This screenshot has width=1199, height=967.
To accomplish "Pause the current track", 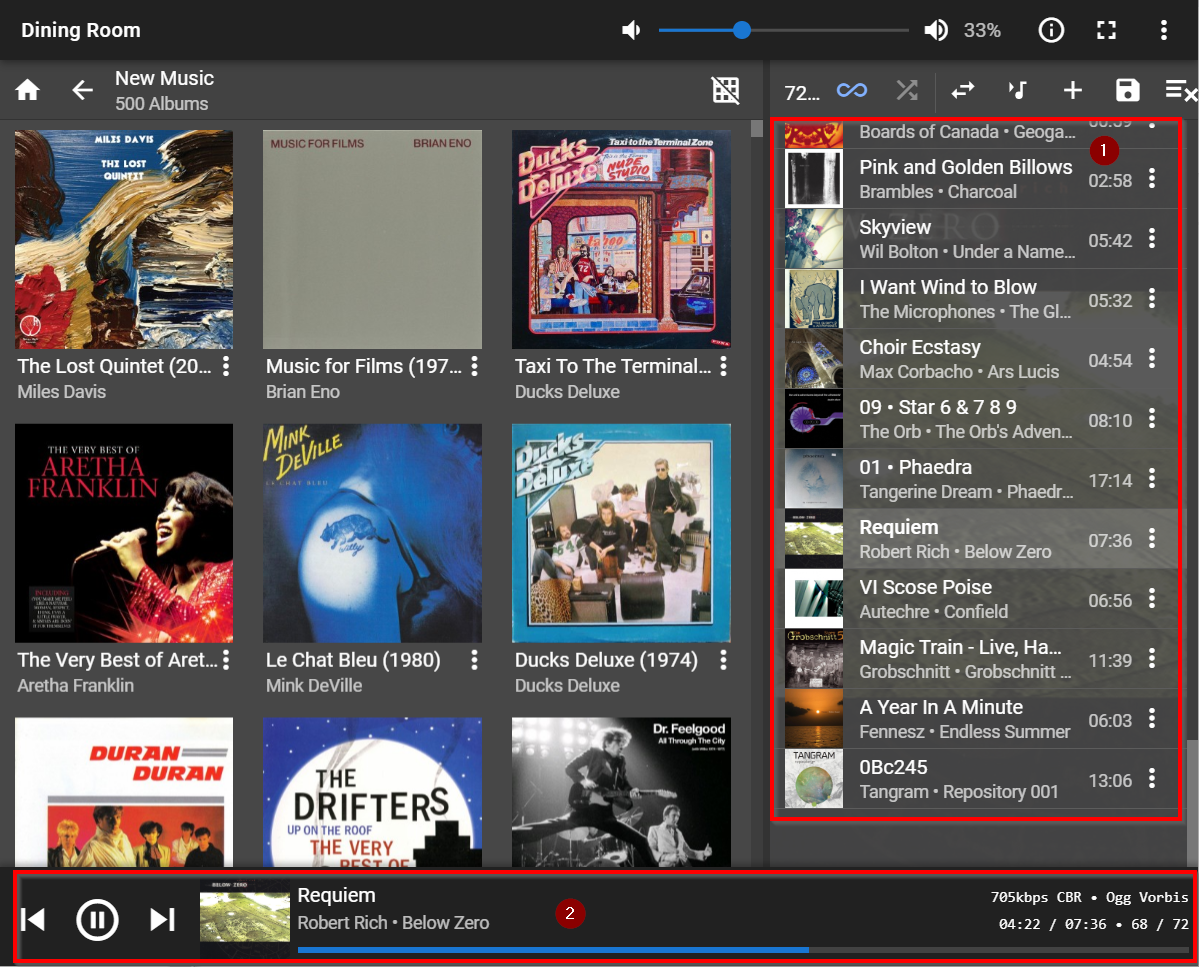I will tap(98, 919).
